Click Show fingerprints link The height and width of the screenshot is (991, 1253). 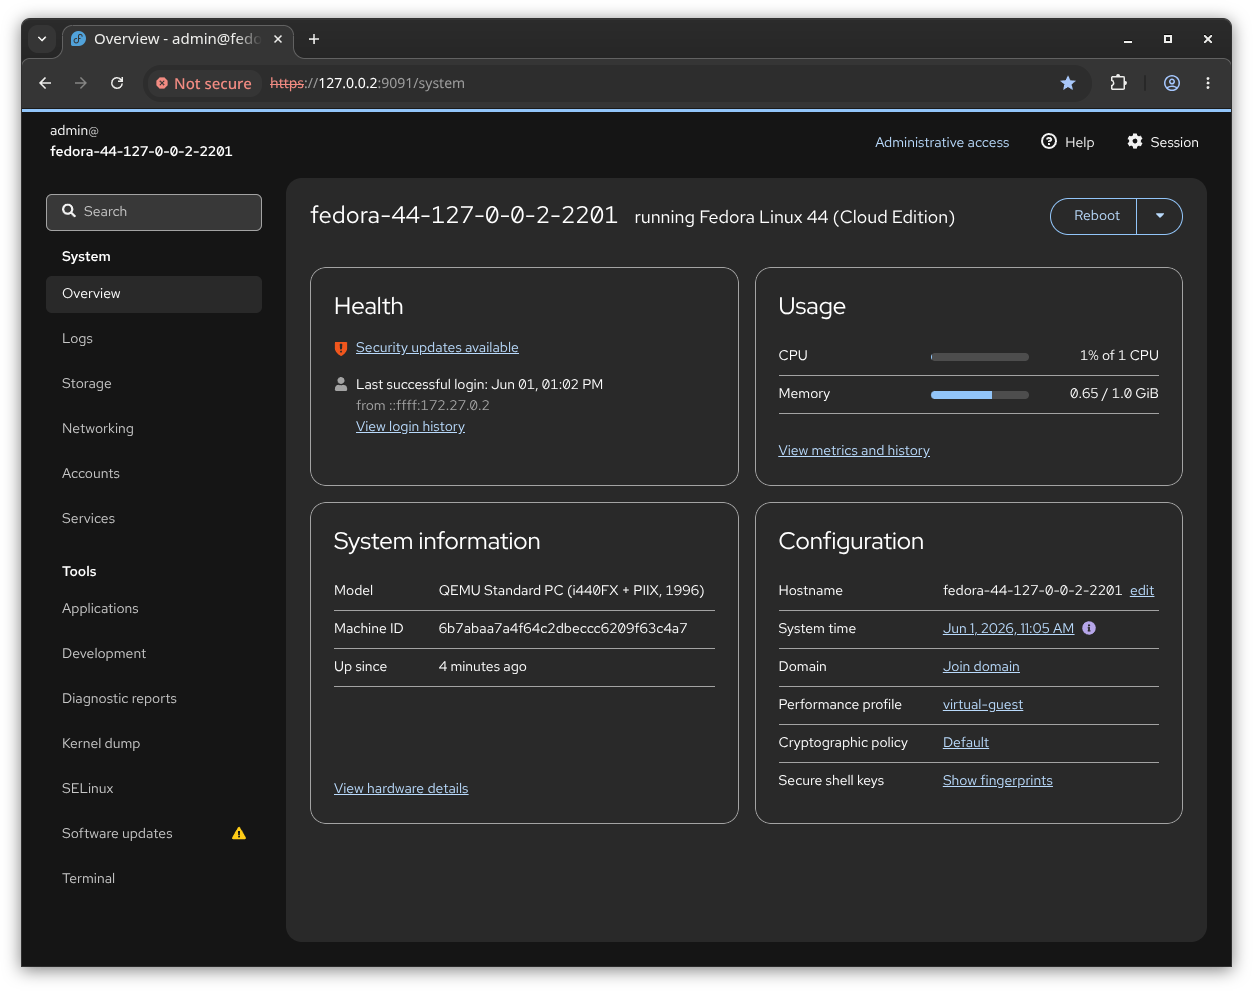click(998, 781)
